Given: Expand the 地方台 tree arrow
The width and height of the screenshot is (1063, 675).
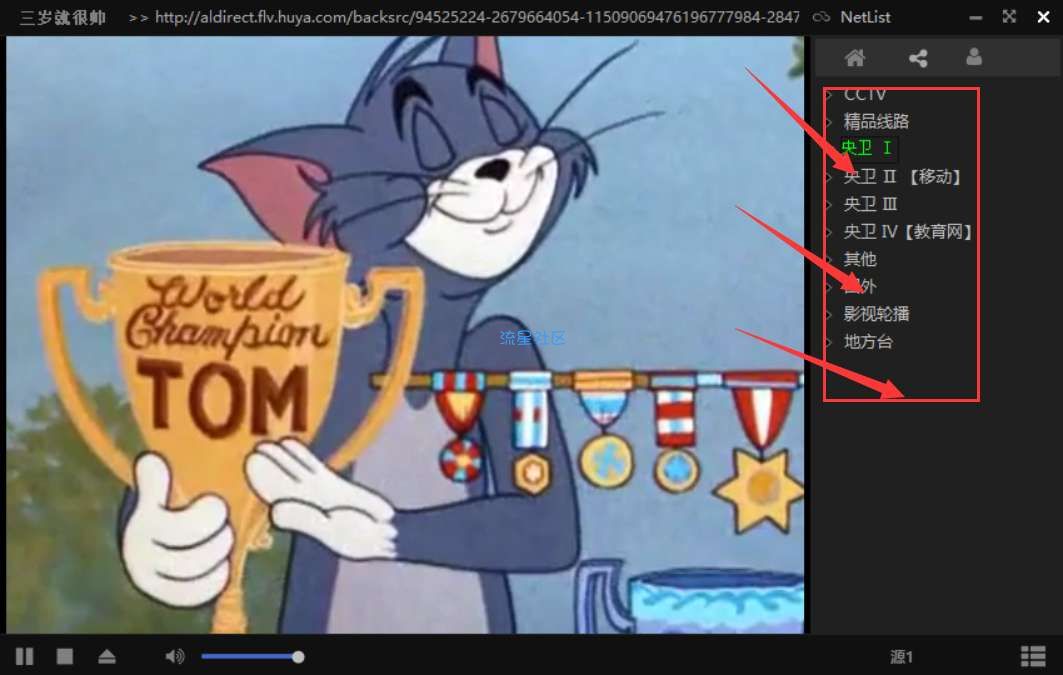Looking at the screenshot, I should [829, 342].
